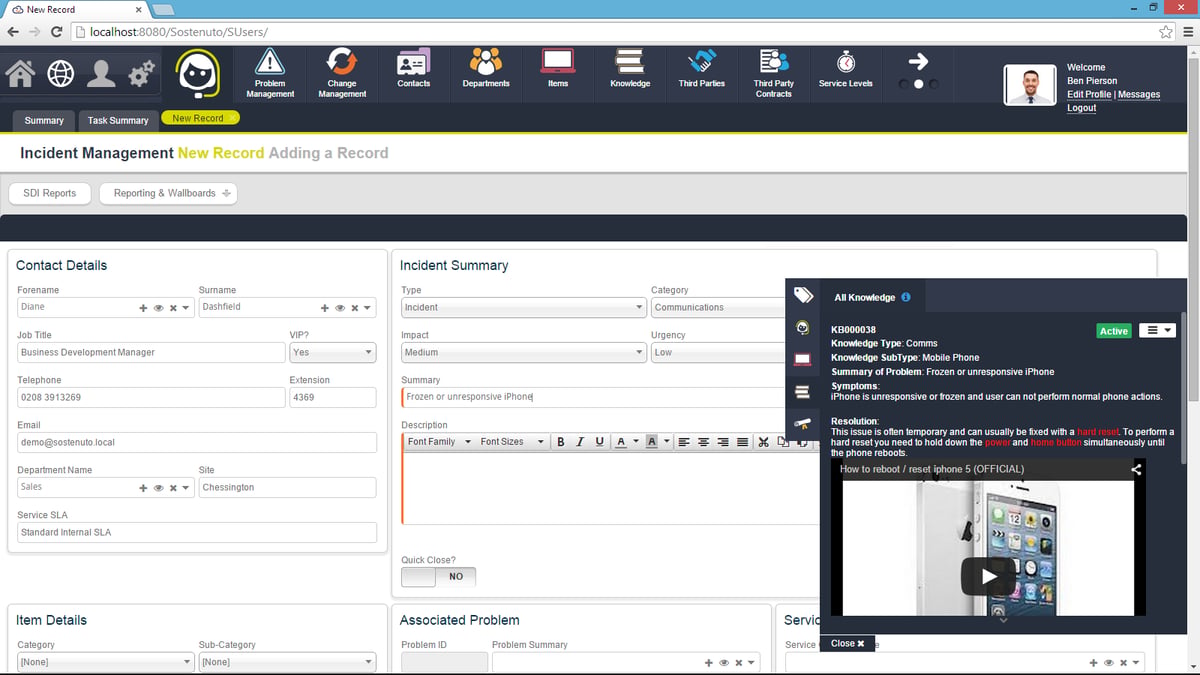Image resolution: width=1200 pixels, height=675 pixels.
Task: Open Change Management module
Action: 342,73
